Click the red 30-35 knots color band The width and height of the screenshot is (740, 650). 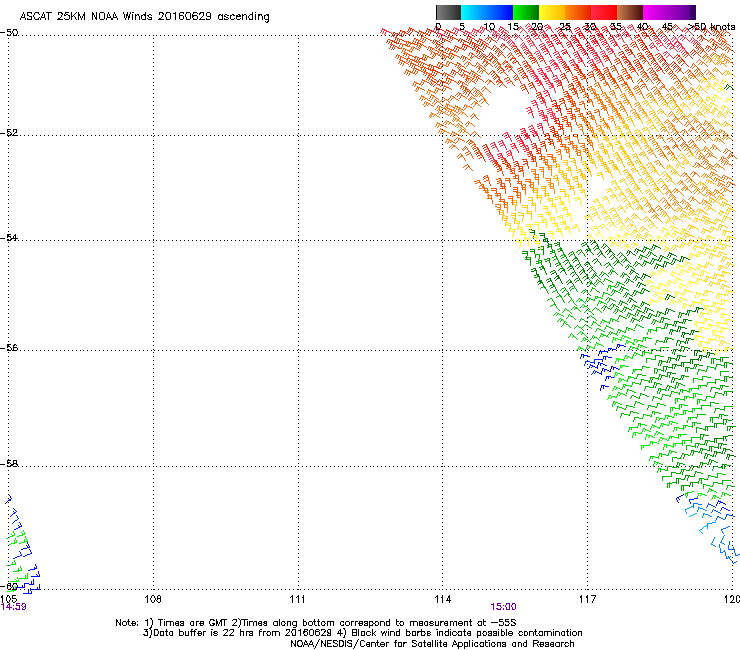point(604,12)
